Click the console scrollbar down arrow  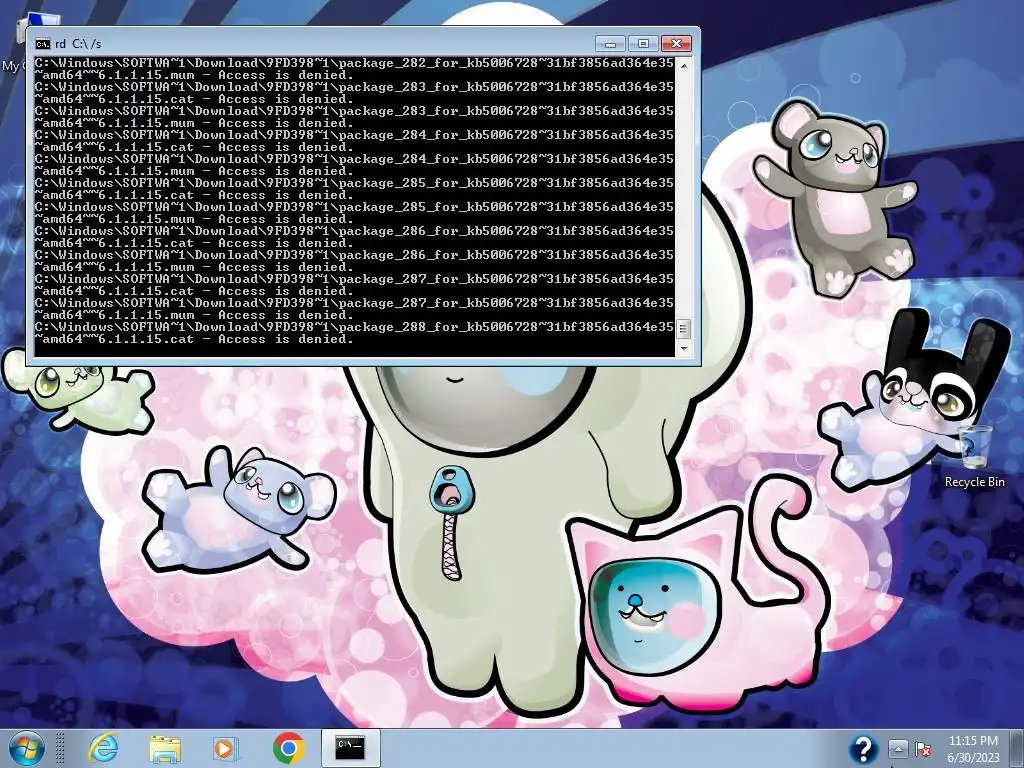(x=684, y=348)
